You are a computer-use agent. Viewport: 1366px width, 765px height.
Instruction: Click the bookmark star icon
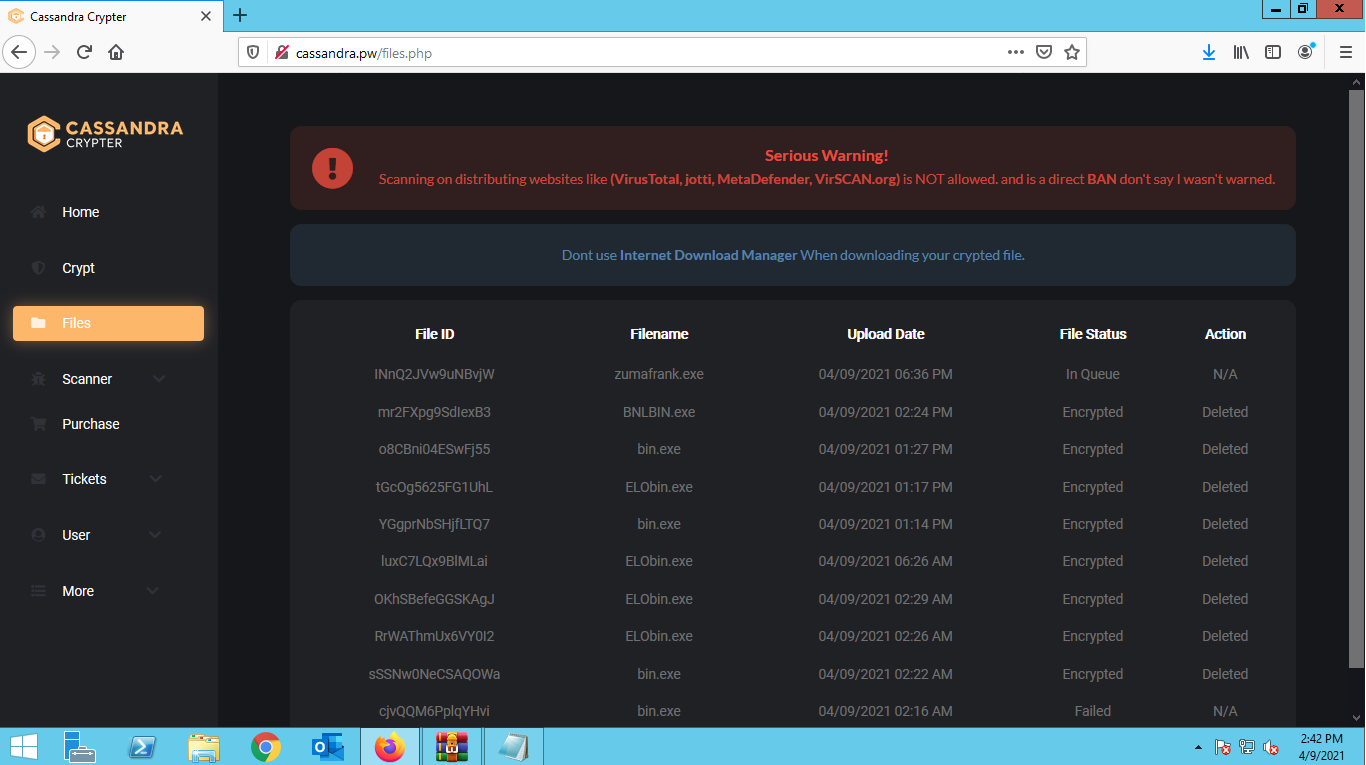pyautogui.click(x=1072, y=52)
